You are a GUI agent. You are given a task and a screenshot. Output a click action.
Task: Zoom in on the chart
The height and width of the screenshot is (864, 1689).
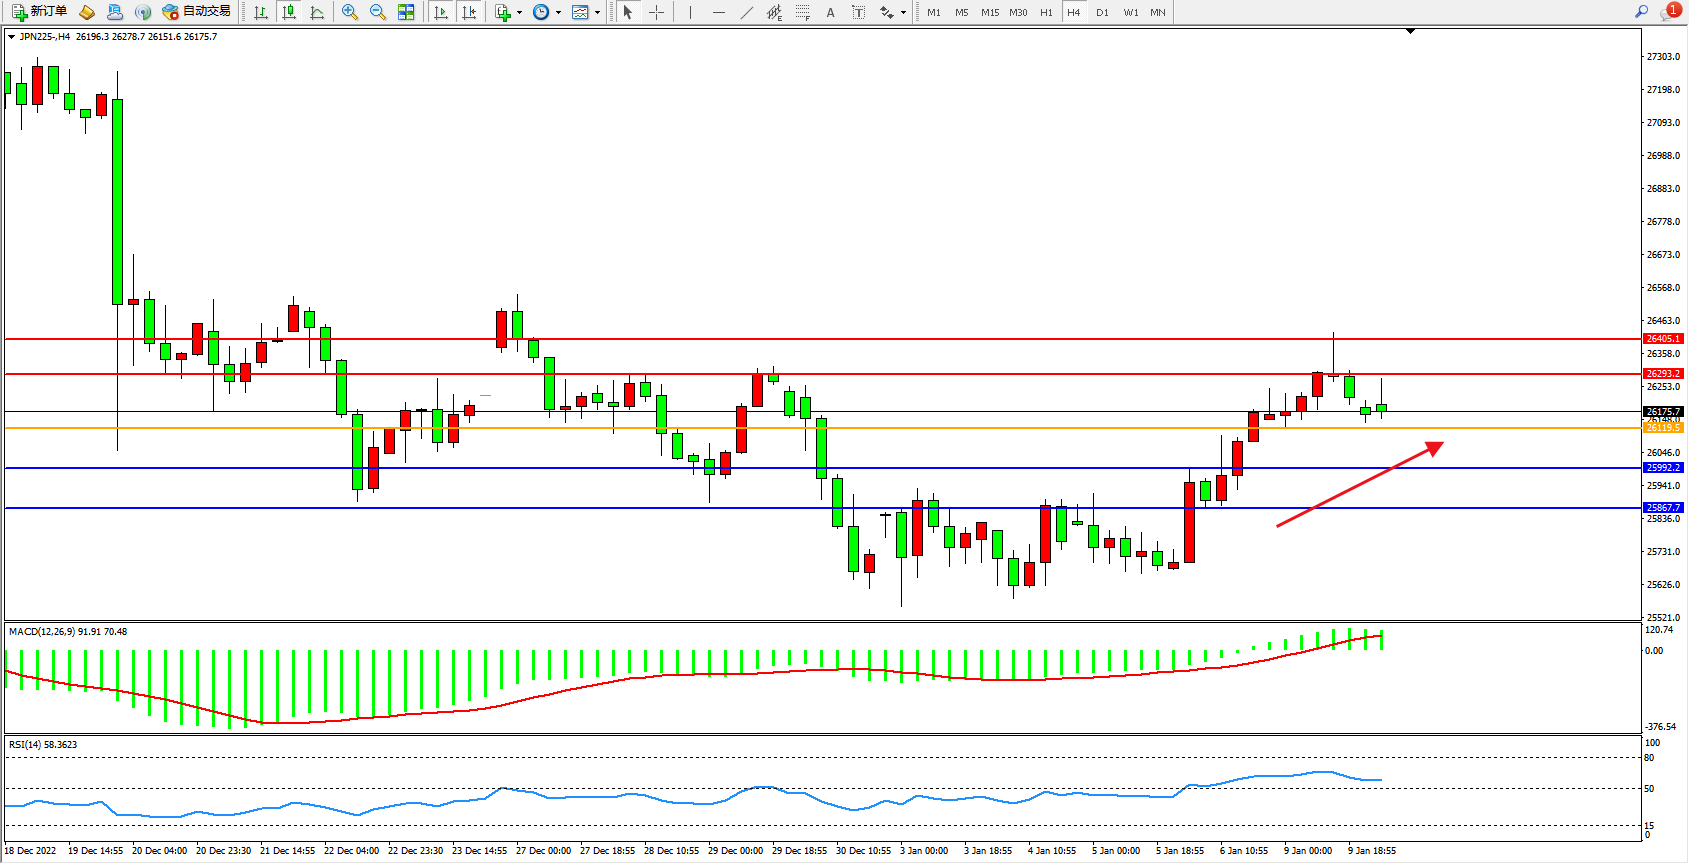click(x=350, y=12)
